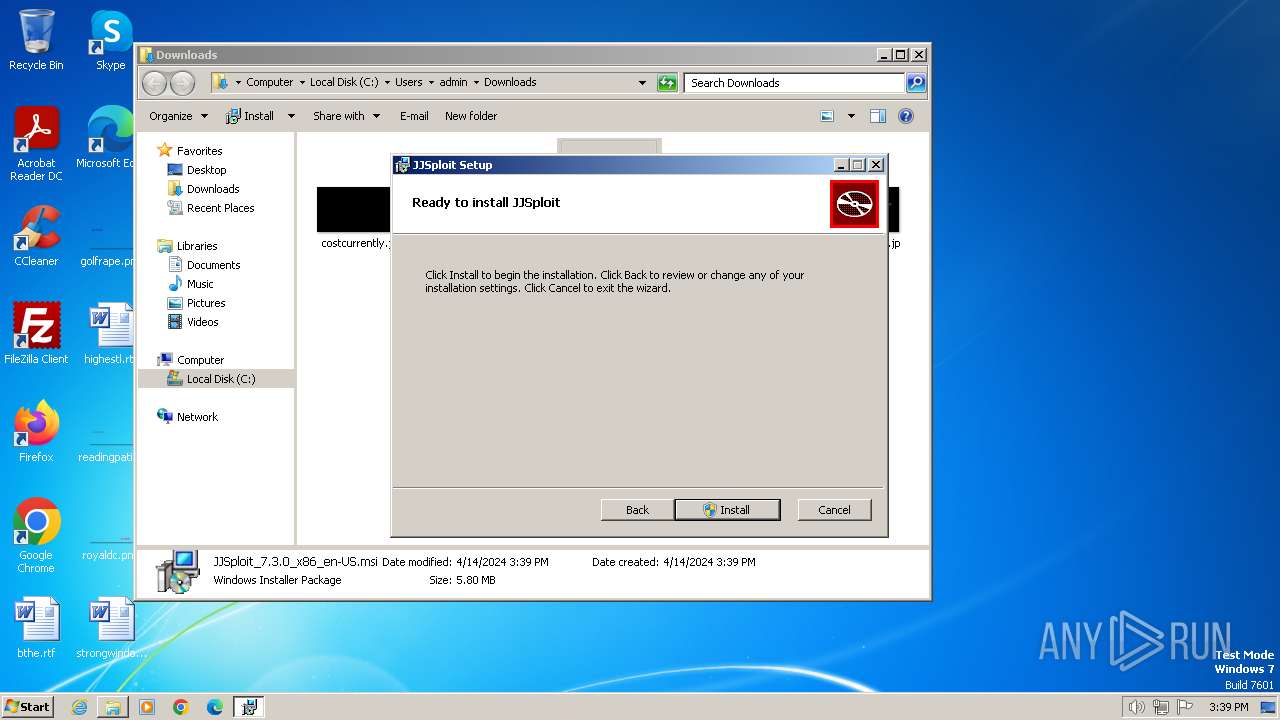Select Music library

pos(200,284)
